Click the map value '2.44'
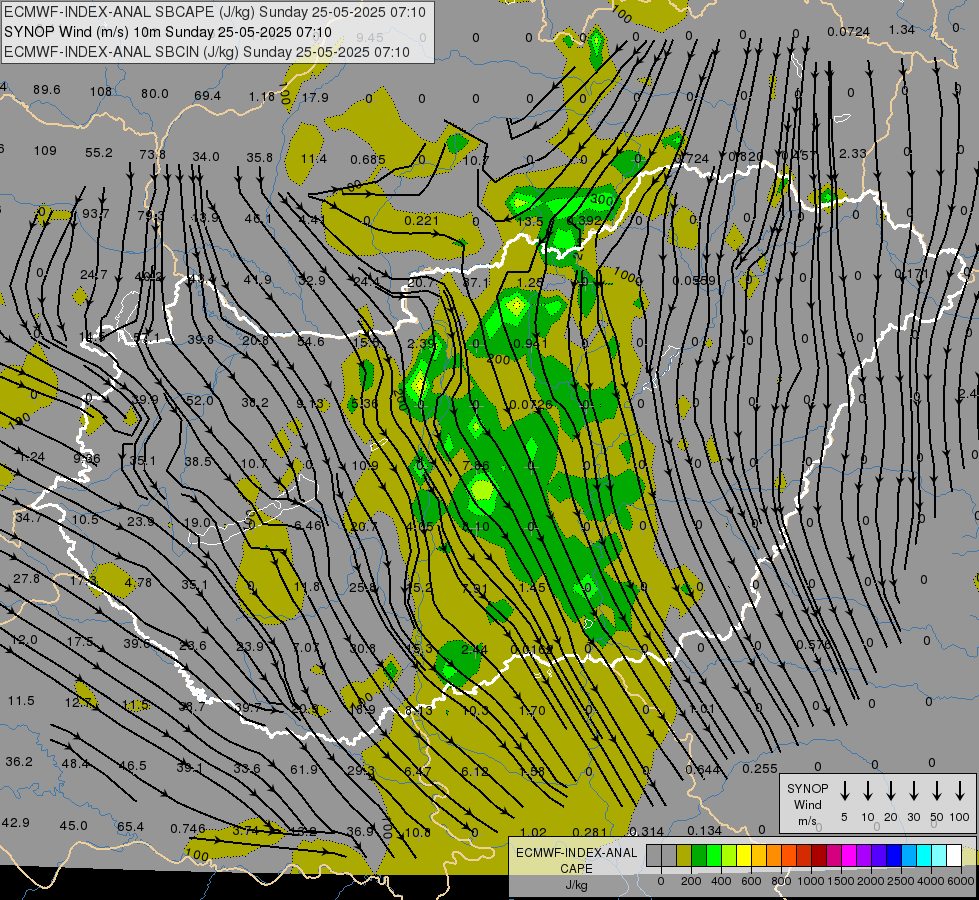Screen dimensions: 979x900 tap(474, 650)
